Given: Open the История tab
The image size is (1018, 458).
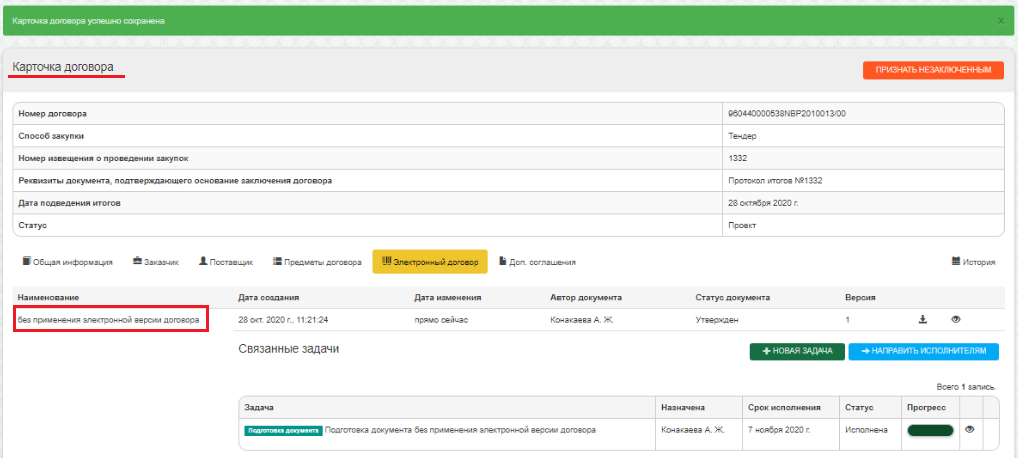Looking at the screenshot, I should (973, 262).
